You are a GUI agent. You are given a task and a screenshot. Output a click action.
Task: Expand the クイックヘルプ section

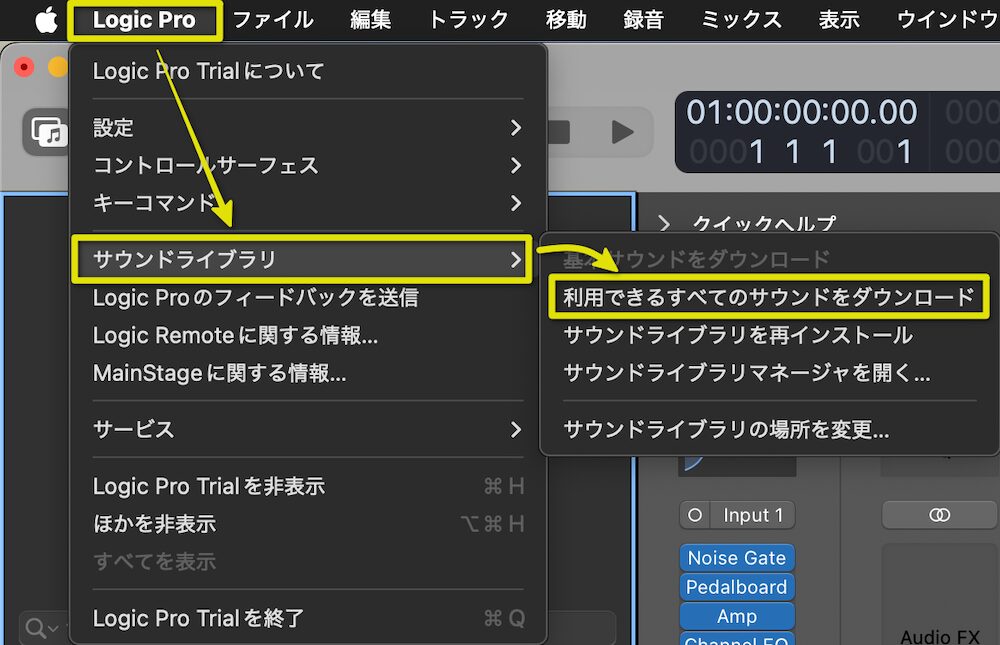click(665, 223)
